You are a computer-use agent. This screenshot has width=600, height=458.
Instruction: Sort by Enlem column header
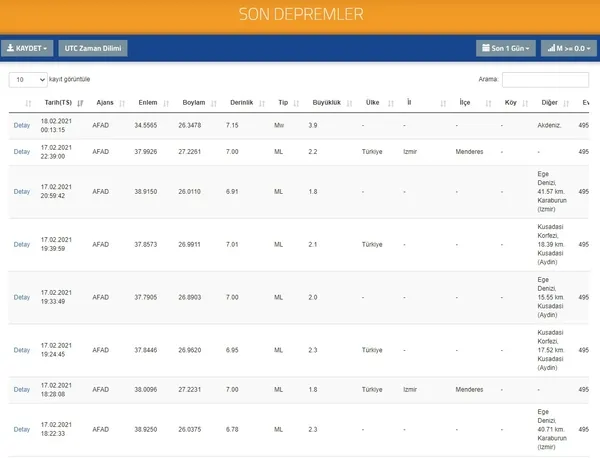(148, 102)
